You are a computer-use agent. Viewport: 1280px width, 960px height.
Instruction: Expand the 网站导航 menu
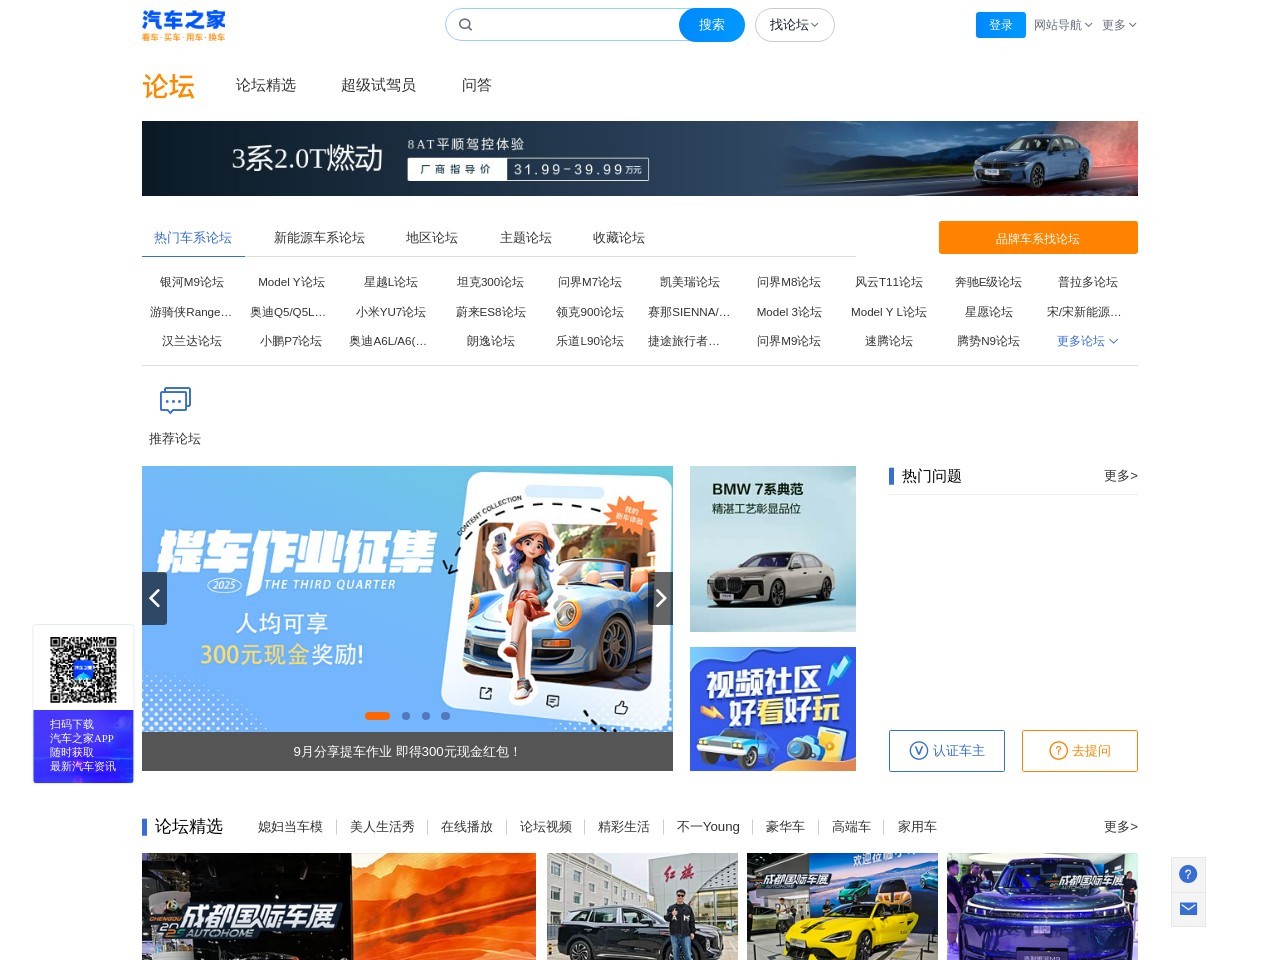tap(1063, 25)
